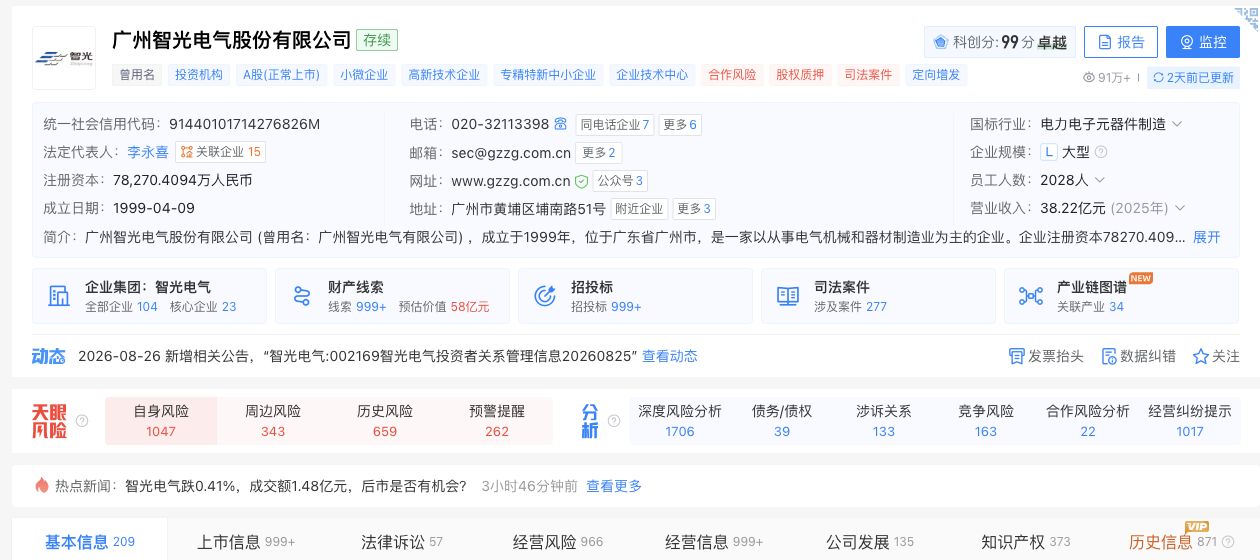Click the 产业链图谱 network icon
Image resolution: width=1260 pixels, height=560 pixels.
(x=1031, y=296)
